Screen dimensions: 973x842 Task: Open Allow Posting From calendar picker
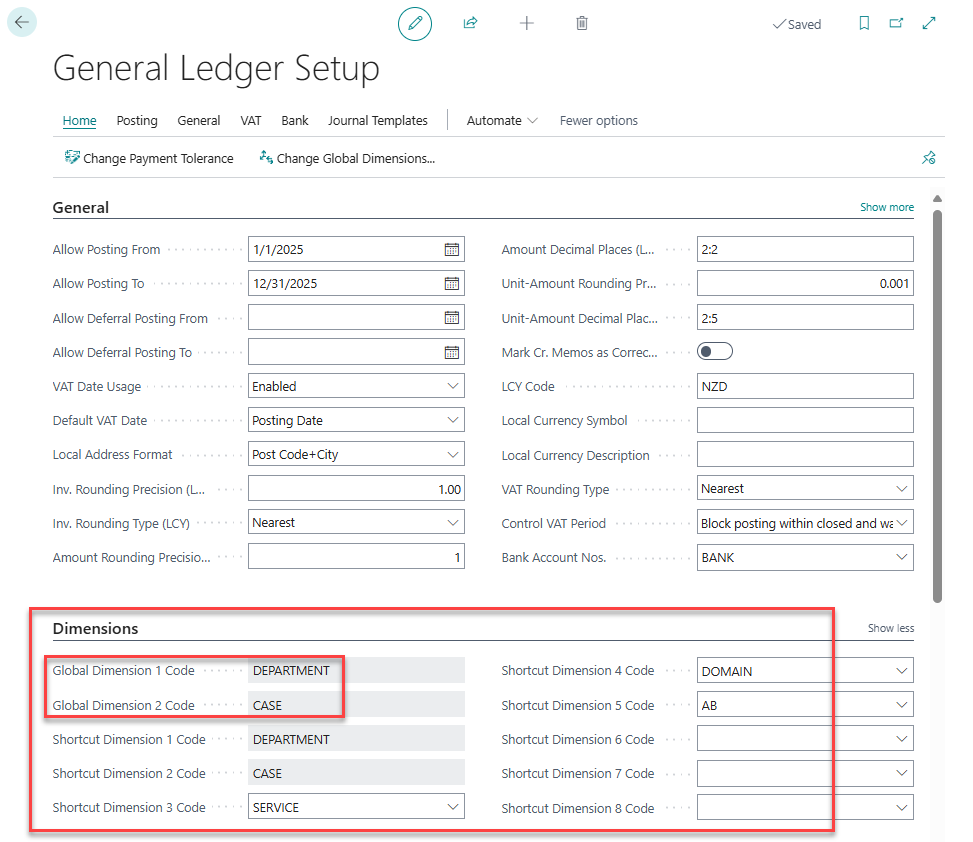[x=452, y=250]
